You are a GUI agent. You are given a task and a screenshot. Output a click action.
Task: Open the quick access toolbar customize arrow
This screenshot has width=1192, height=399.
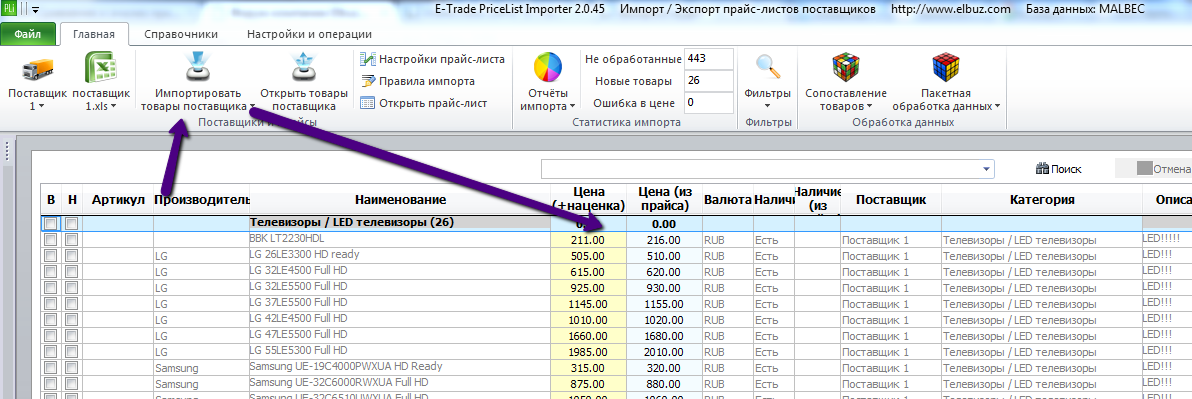(x=35, y=11)
